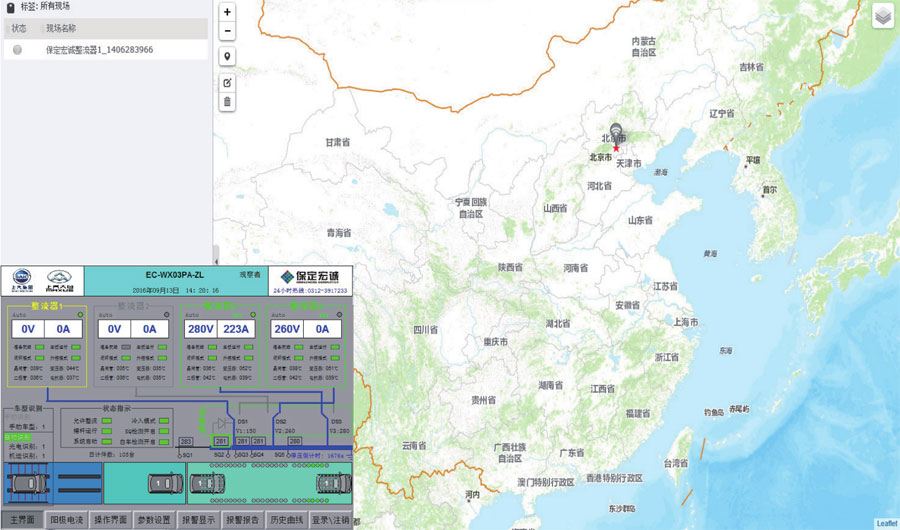Click the edit layers icon
The width and height of the screenshot is (900, 530).
227,82
